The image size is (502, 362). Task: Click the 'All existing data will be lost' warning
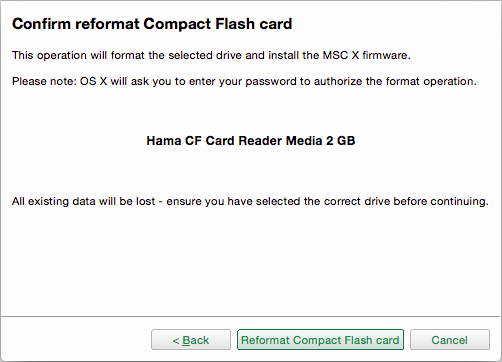[x=84, y=201]
